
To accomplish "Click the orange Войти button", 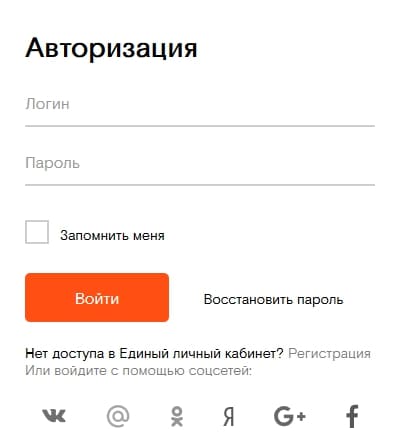I will click(97, 298).
